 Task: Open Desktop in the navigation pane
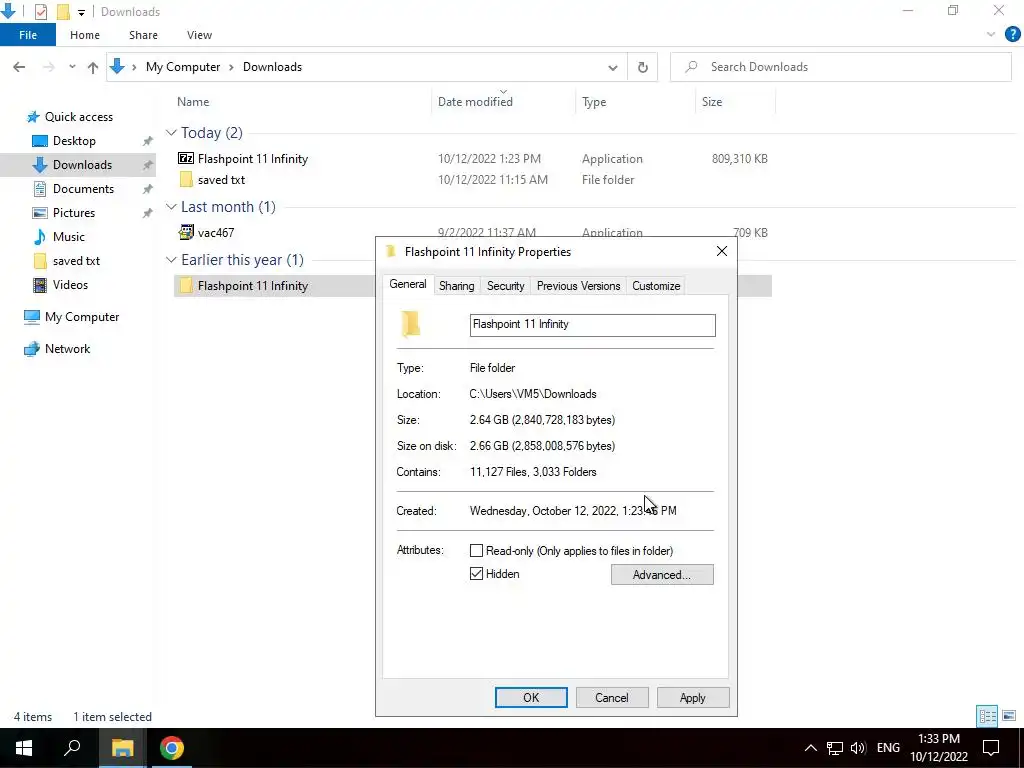pos(74,141)
